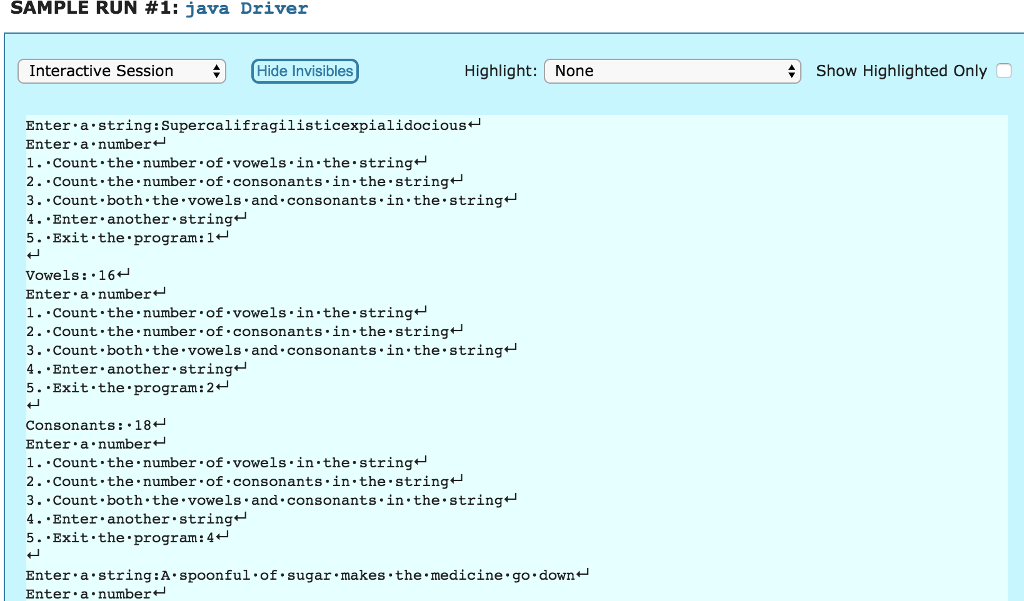The image size is (1024, 601).
Task: Enable the Show Highlighted Only checkbox
Action: click(x=1003, y=70)
